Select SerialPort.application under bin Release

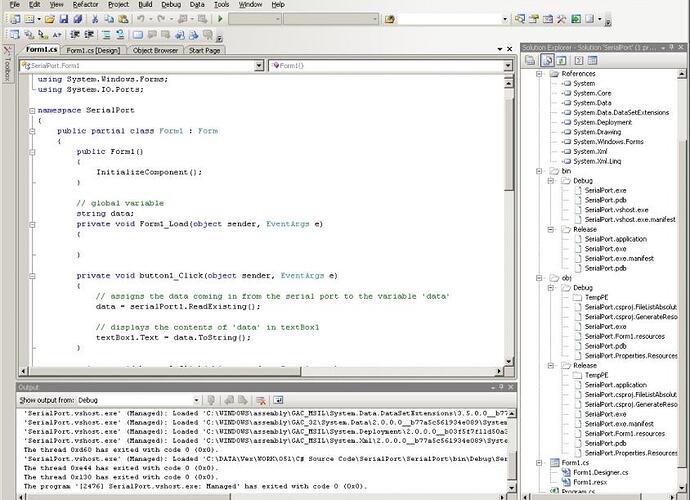click(x=616, y=239)
